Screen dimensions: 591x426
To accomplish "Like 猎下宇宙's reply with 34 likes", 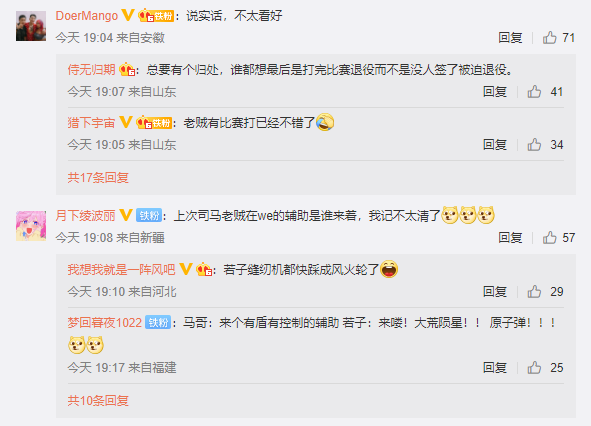I will [x=534, y=145].
